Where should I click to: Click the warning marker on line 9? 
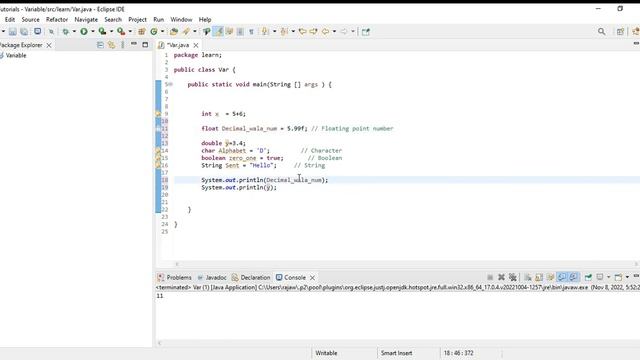[158, 114]
